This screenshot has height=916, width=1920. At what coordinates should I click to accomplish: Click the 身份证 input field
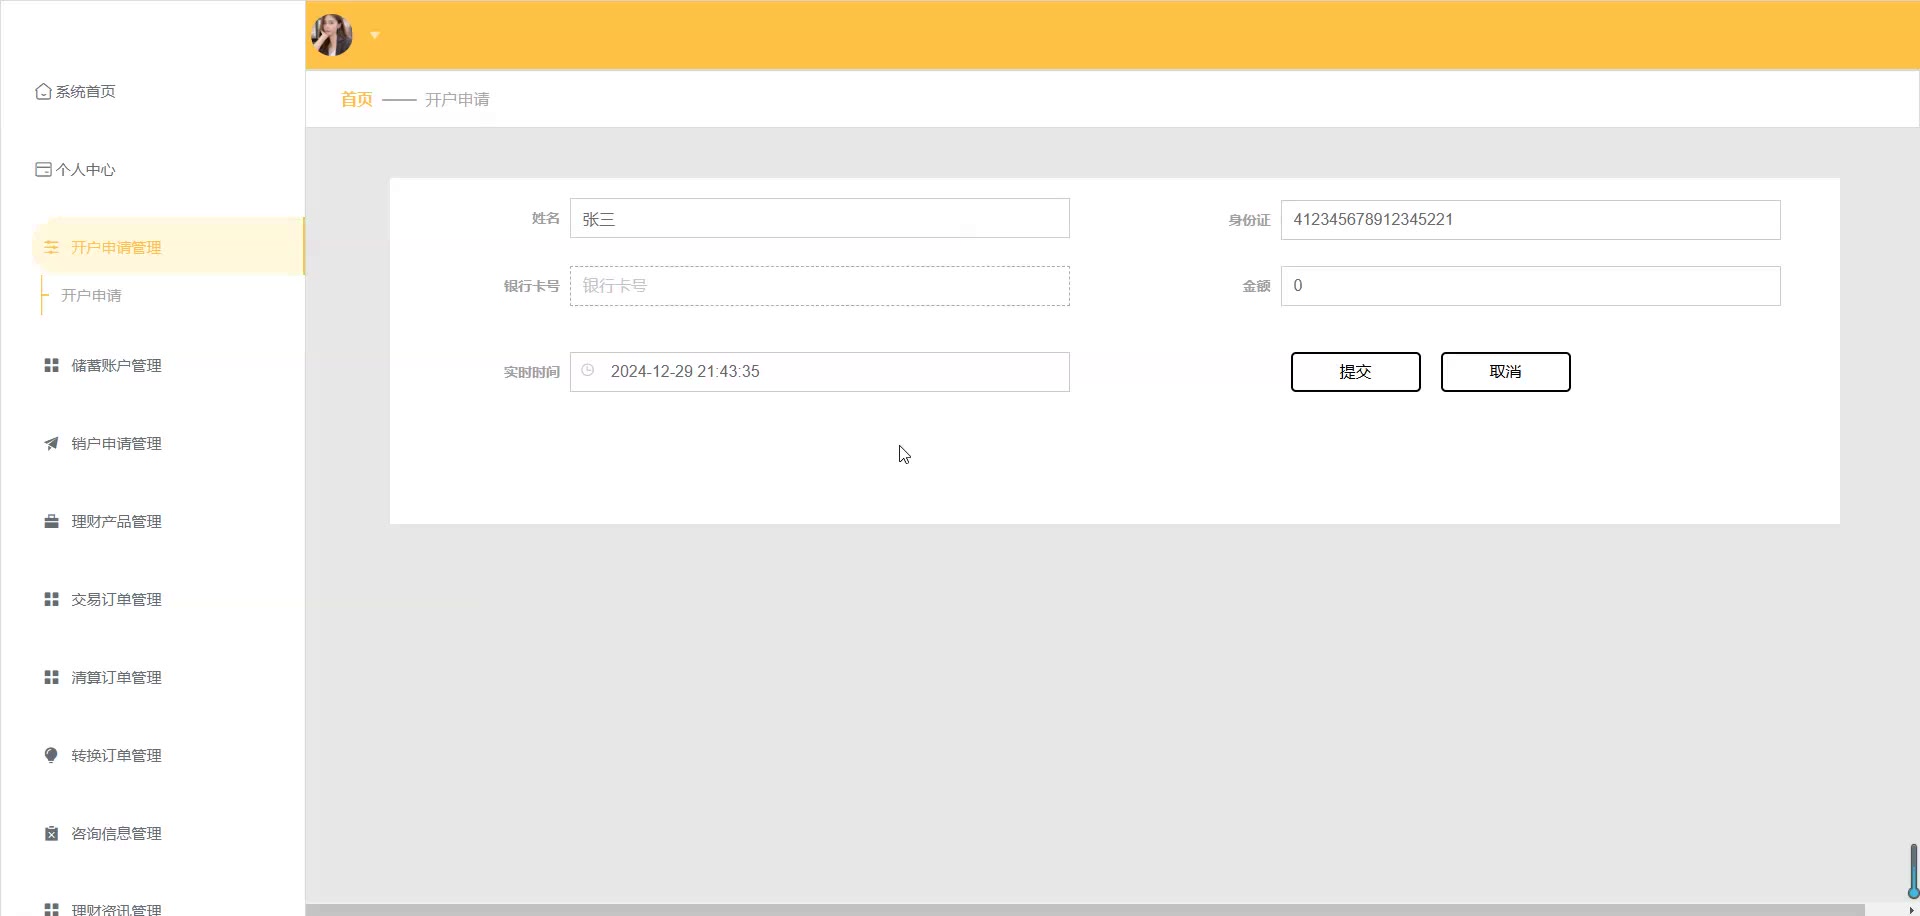(x=1530, y=220)
